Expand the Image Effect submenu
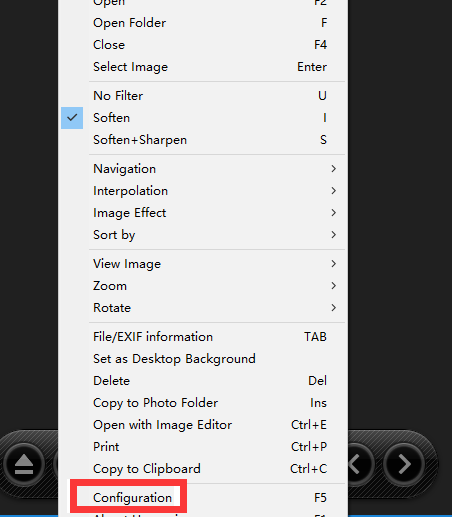This screenshot has width=452, height=517. pyautogui.click(x=203, y=213)
